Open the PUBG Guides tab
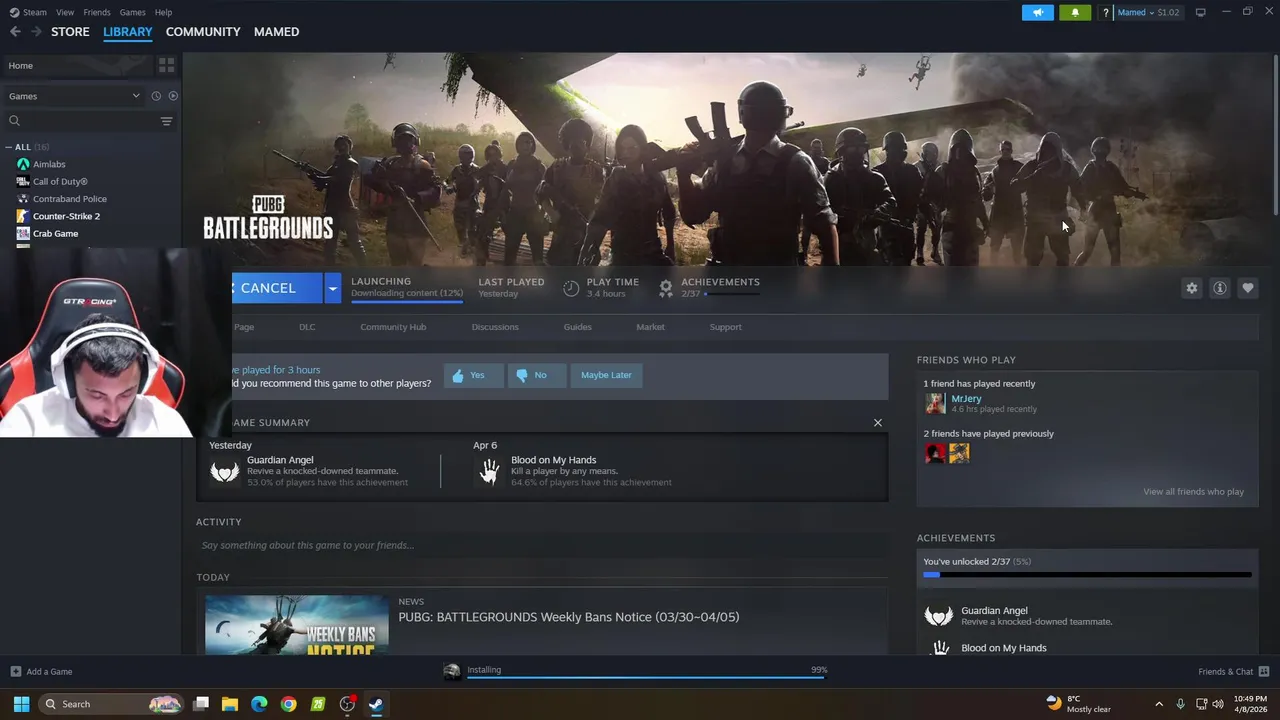Image resolution: width=1280 pixels, height=720 pixels. pos(577,327)
